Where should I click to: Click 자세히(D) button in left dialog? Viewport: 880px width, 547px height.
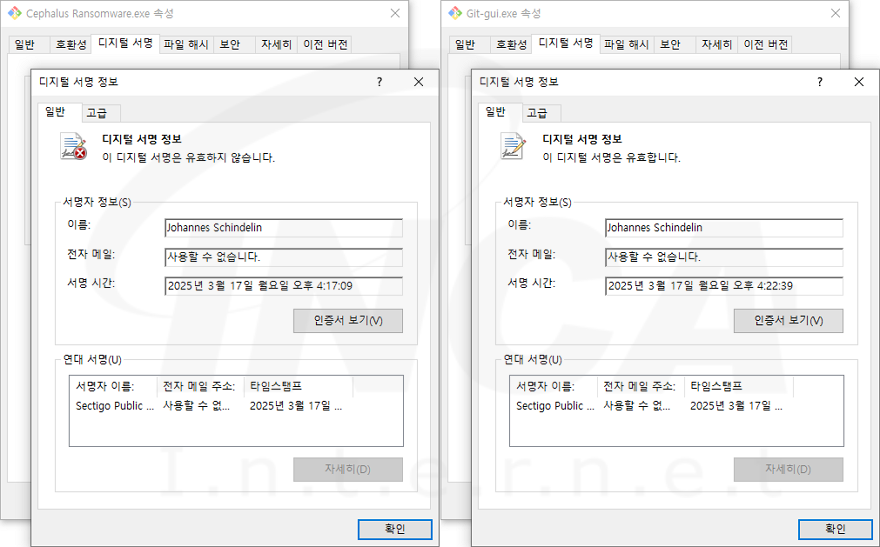click(348, 469)
